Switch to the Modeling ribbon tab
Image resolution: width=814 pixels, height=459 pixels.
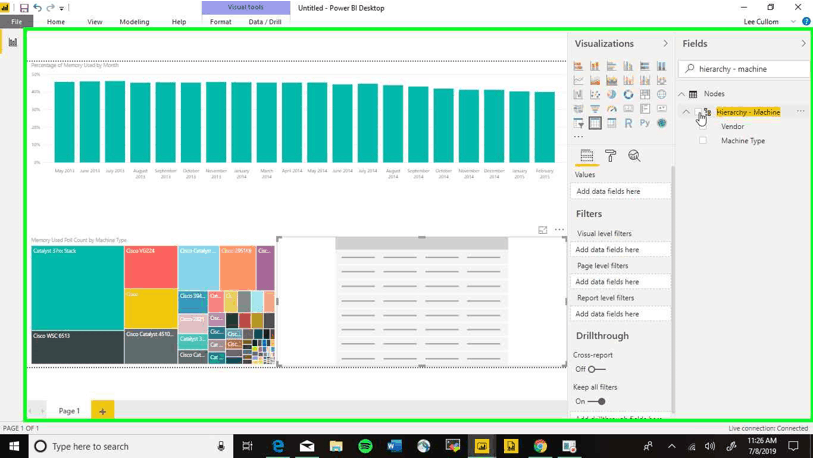pos(134,22)
